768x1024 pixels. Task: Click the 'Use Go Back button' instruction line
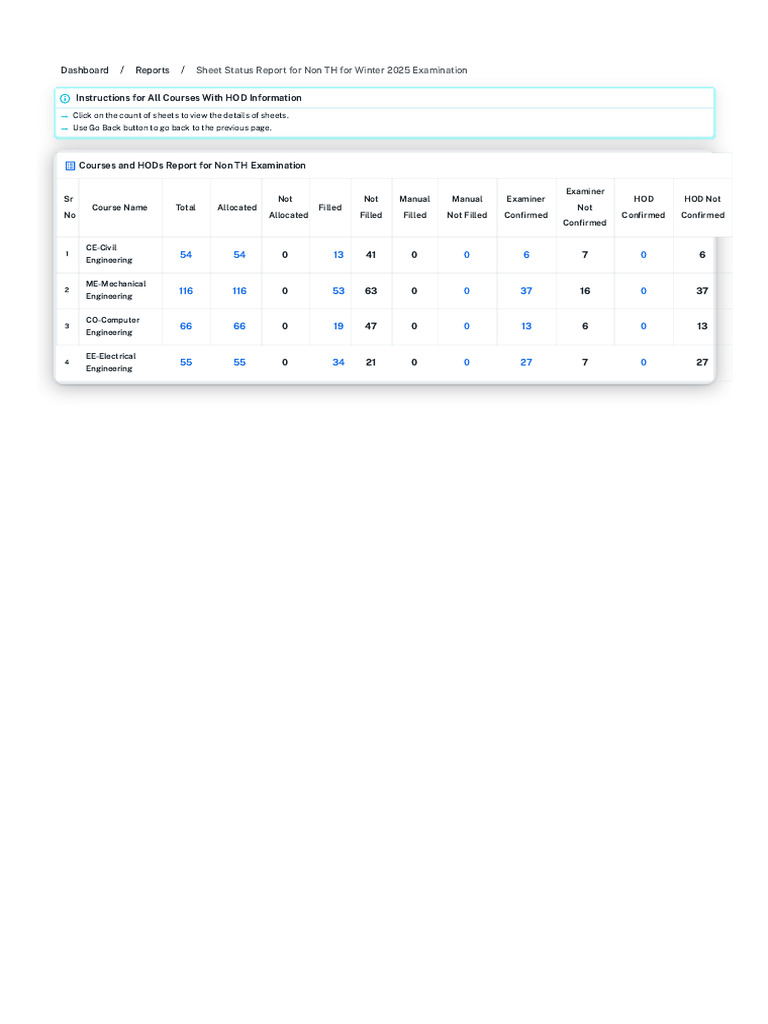[x=172, y=128]
